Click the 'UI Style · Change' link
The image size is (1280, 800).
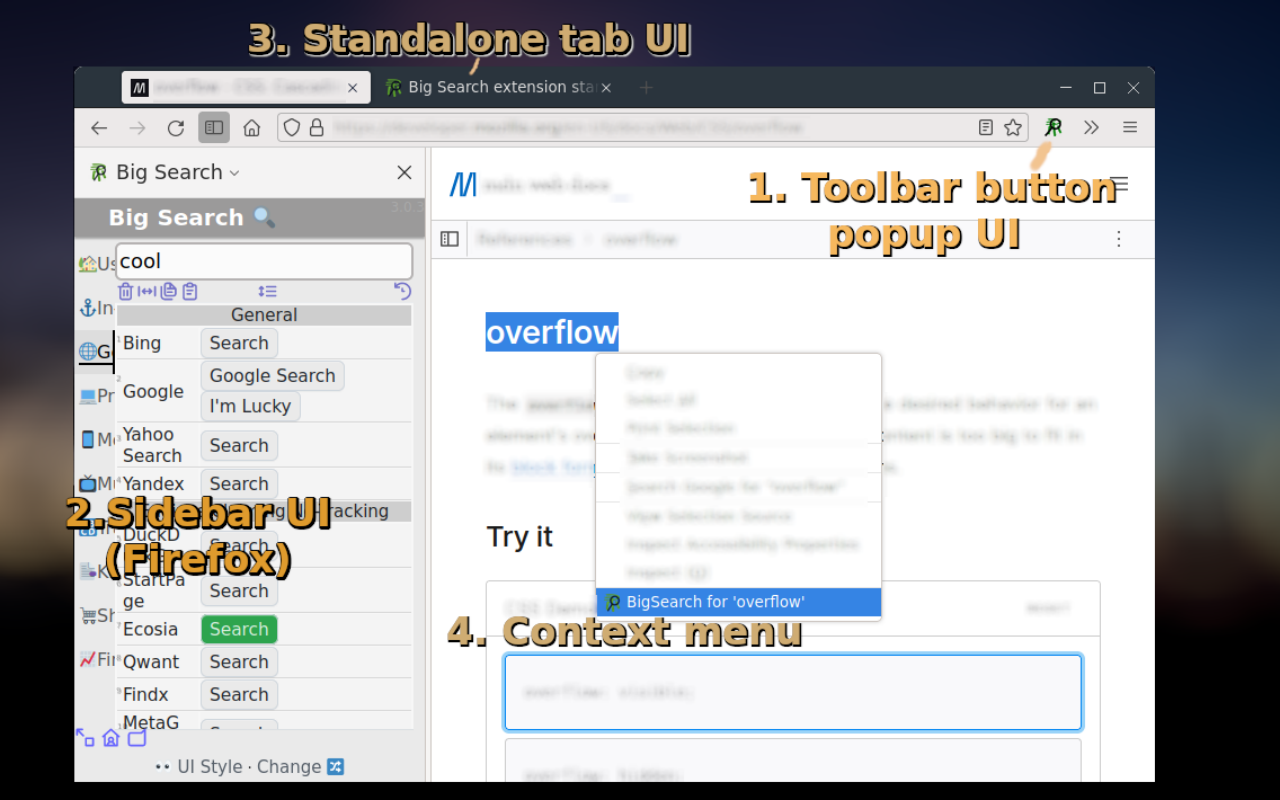[x=249, y=767]
